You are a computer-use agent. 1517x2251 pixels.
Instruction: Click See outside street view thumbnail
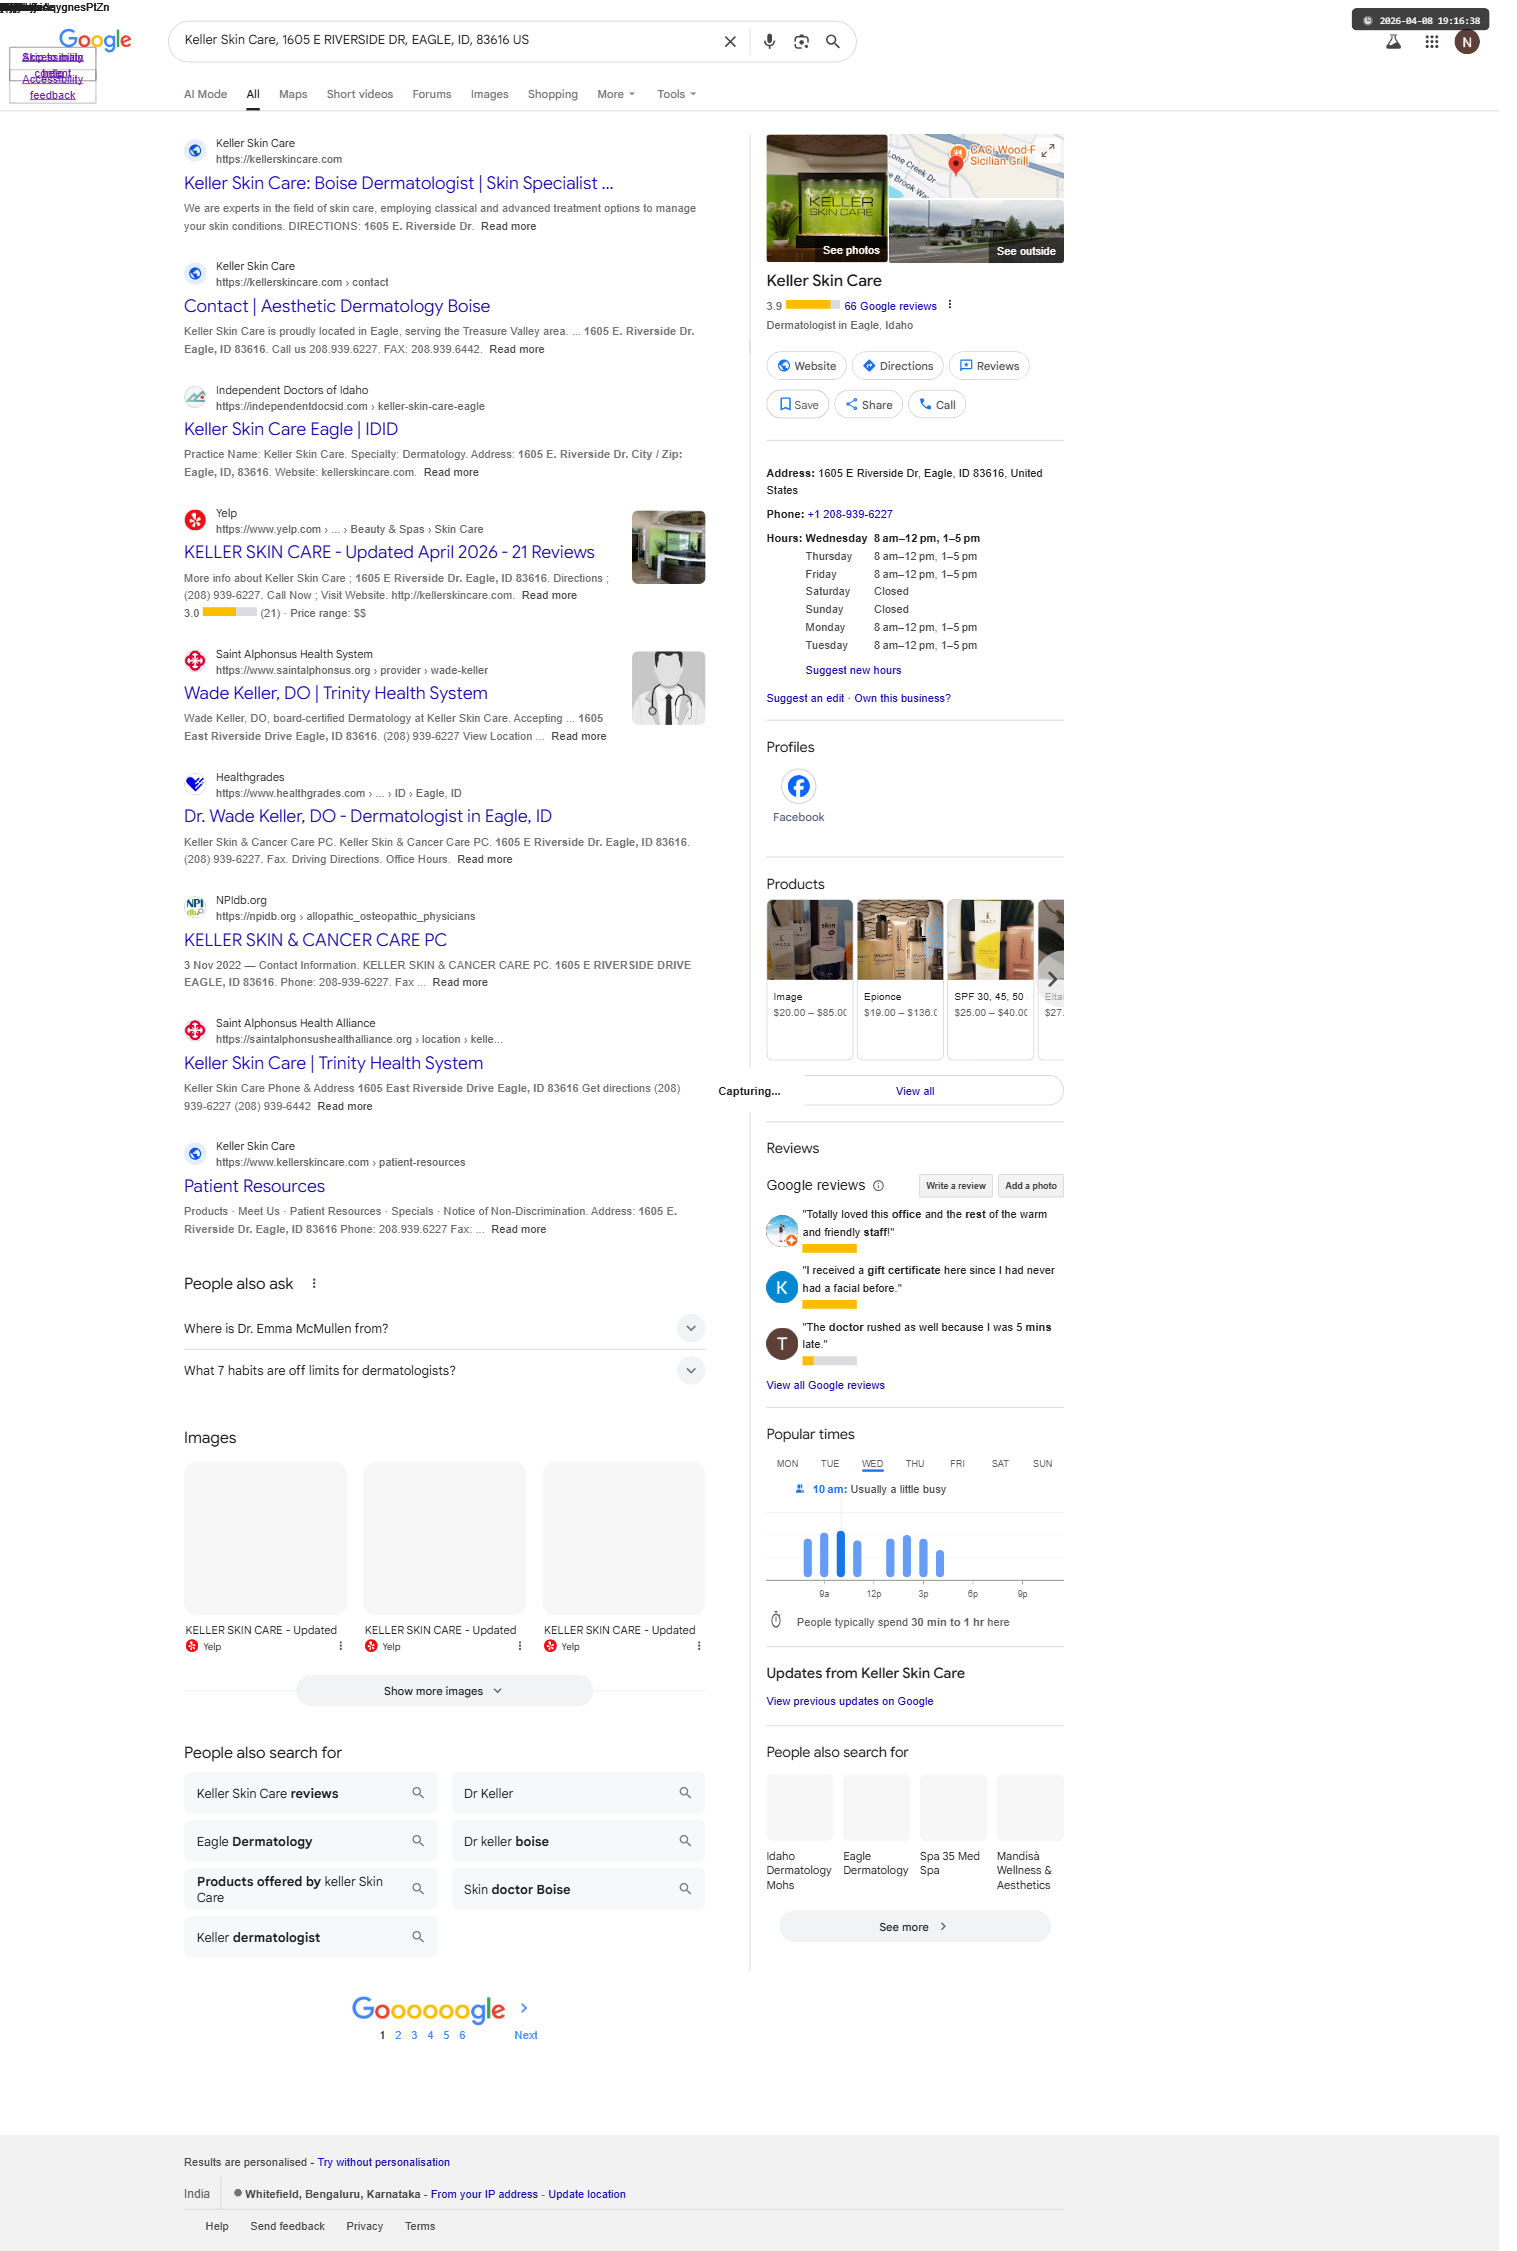976,231
